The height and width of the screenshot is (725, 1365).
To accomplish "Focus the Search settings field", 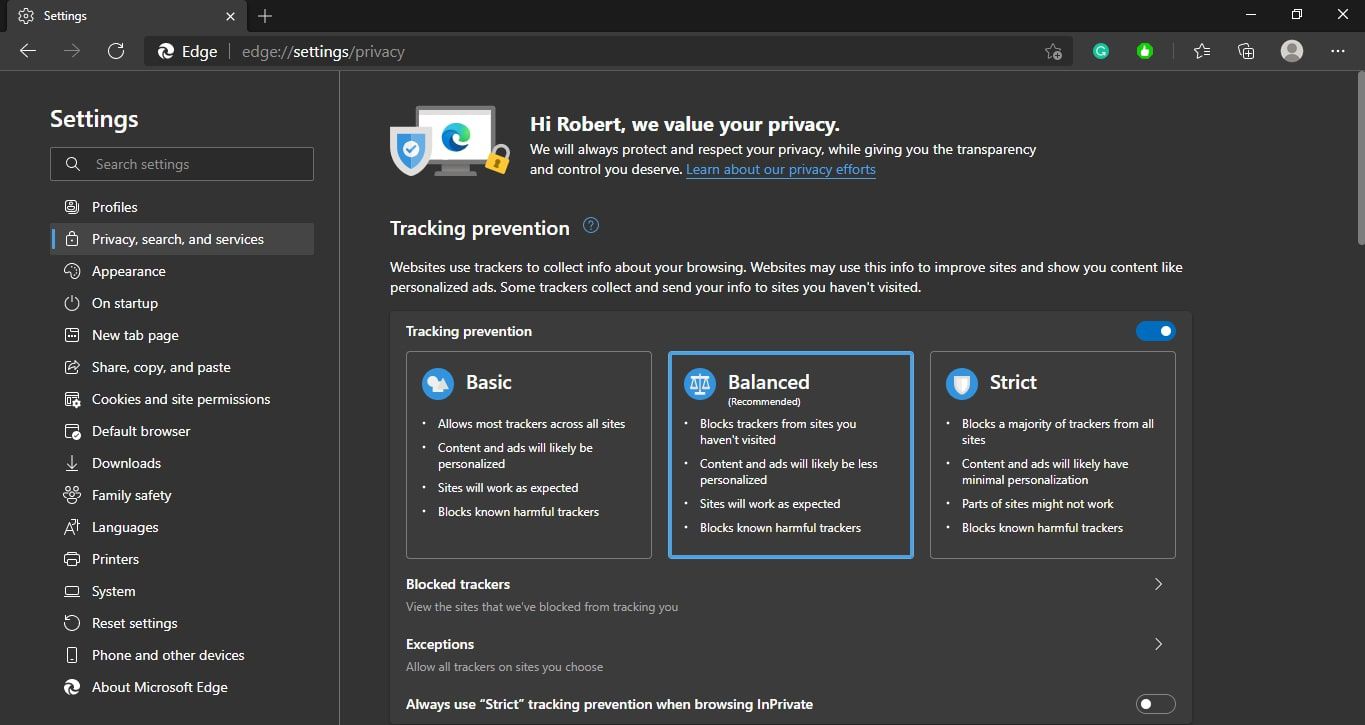I will [x=182, y=164].
